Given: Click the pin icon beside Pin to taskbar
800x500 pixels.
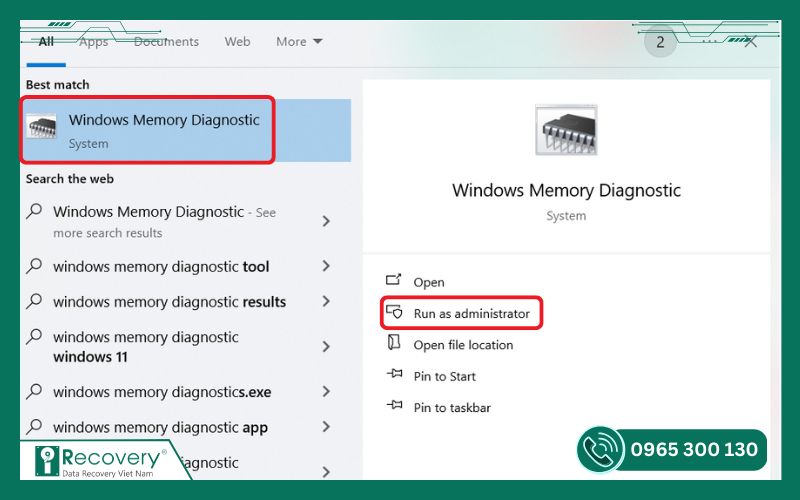Looking at the screenshot, I should tap(394, 405).
